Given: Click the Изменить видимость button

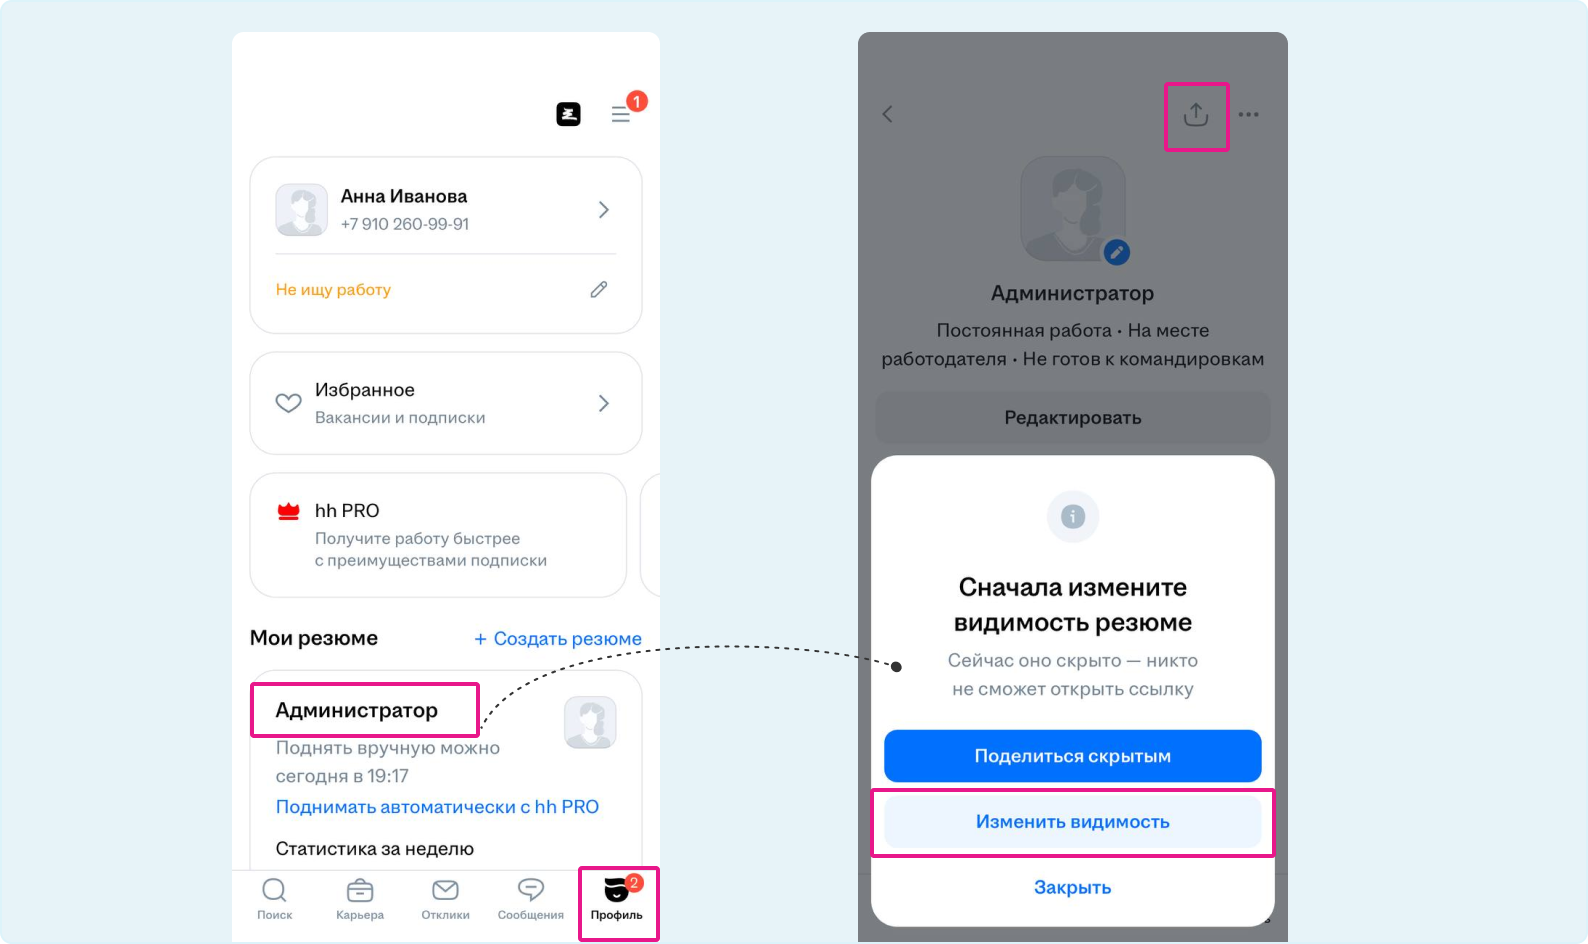Looking at the screenshot, I should click(1073, 822).
